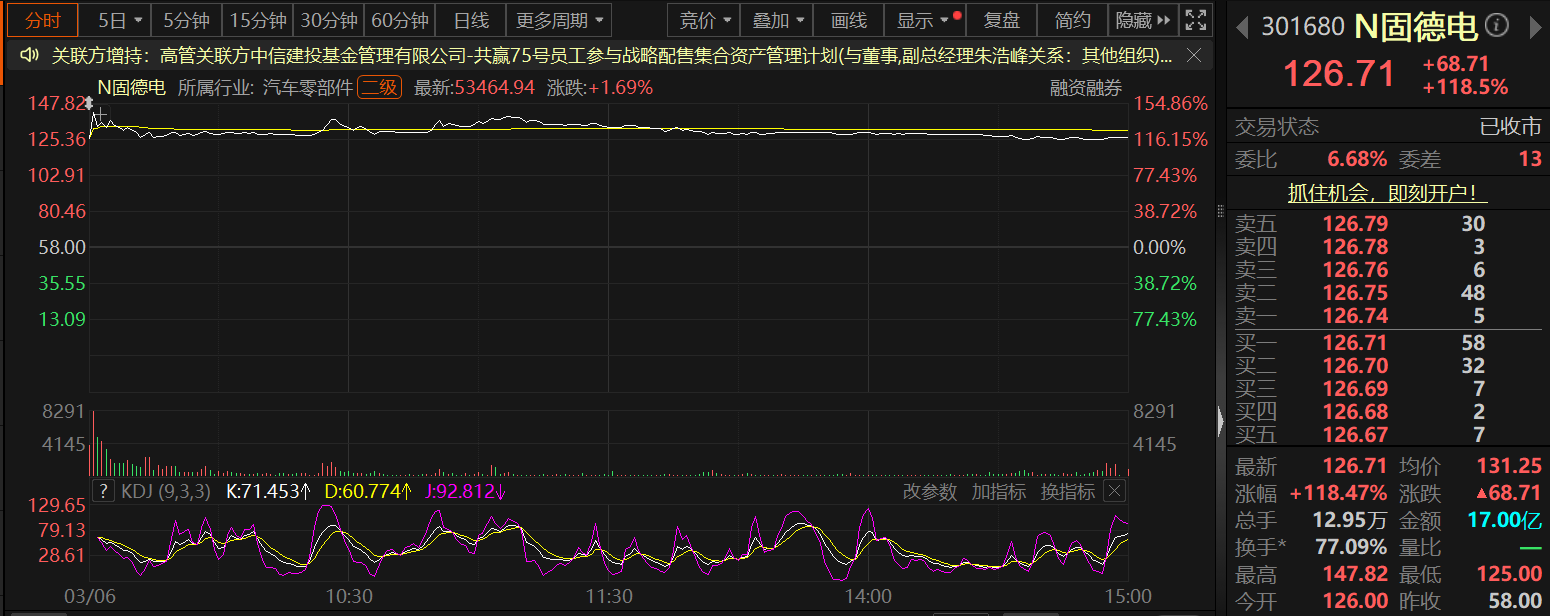Viewport: 1550px width, 616px height.
Task: Expand the 5日 period dropdown
Action: click(x=122, y=20)
